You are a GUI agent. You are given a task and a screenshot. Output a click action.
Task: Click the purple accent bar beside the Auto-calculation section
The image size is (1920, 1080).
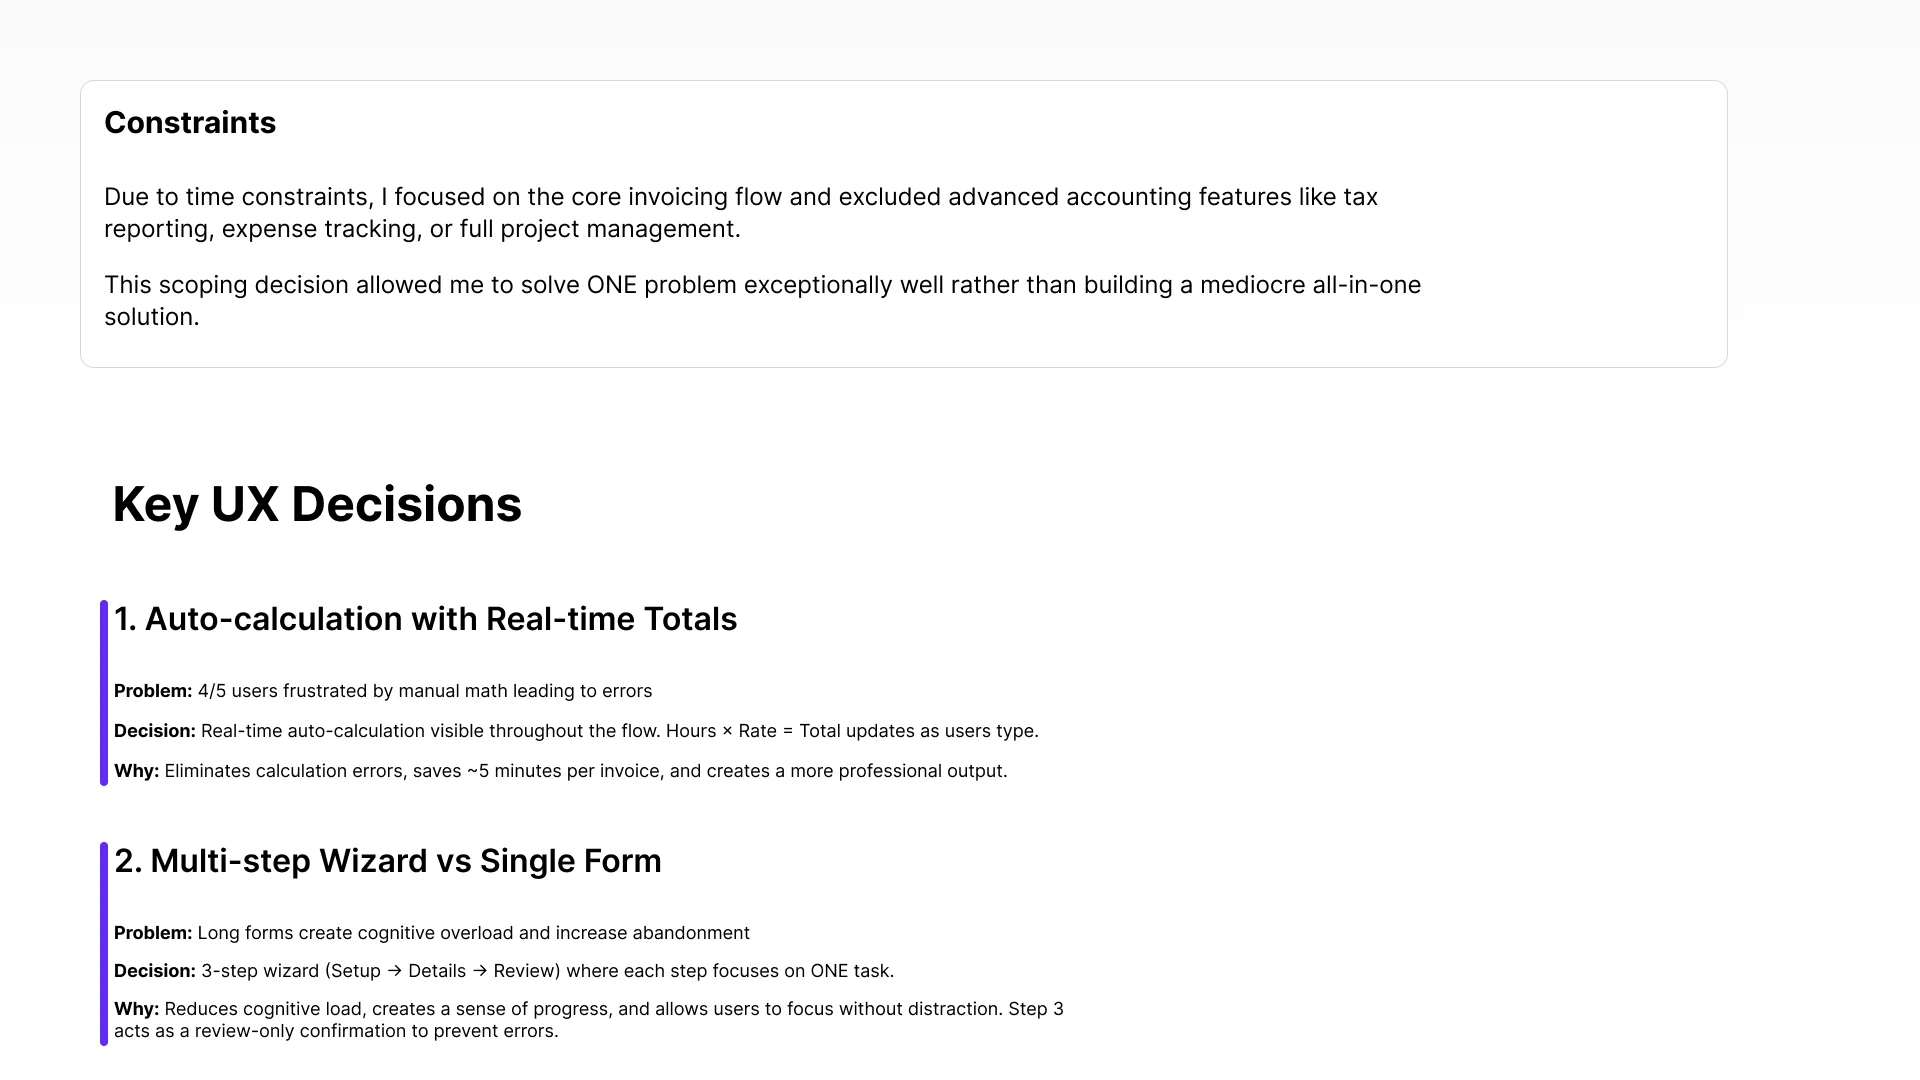(x=104, y=693)
